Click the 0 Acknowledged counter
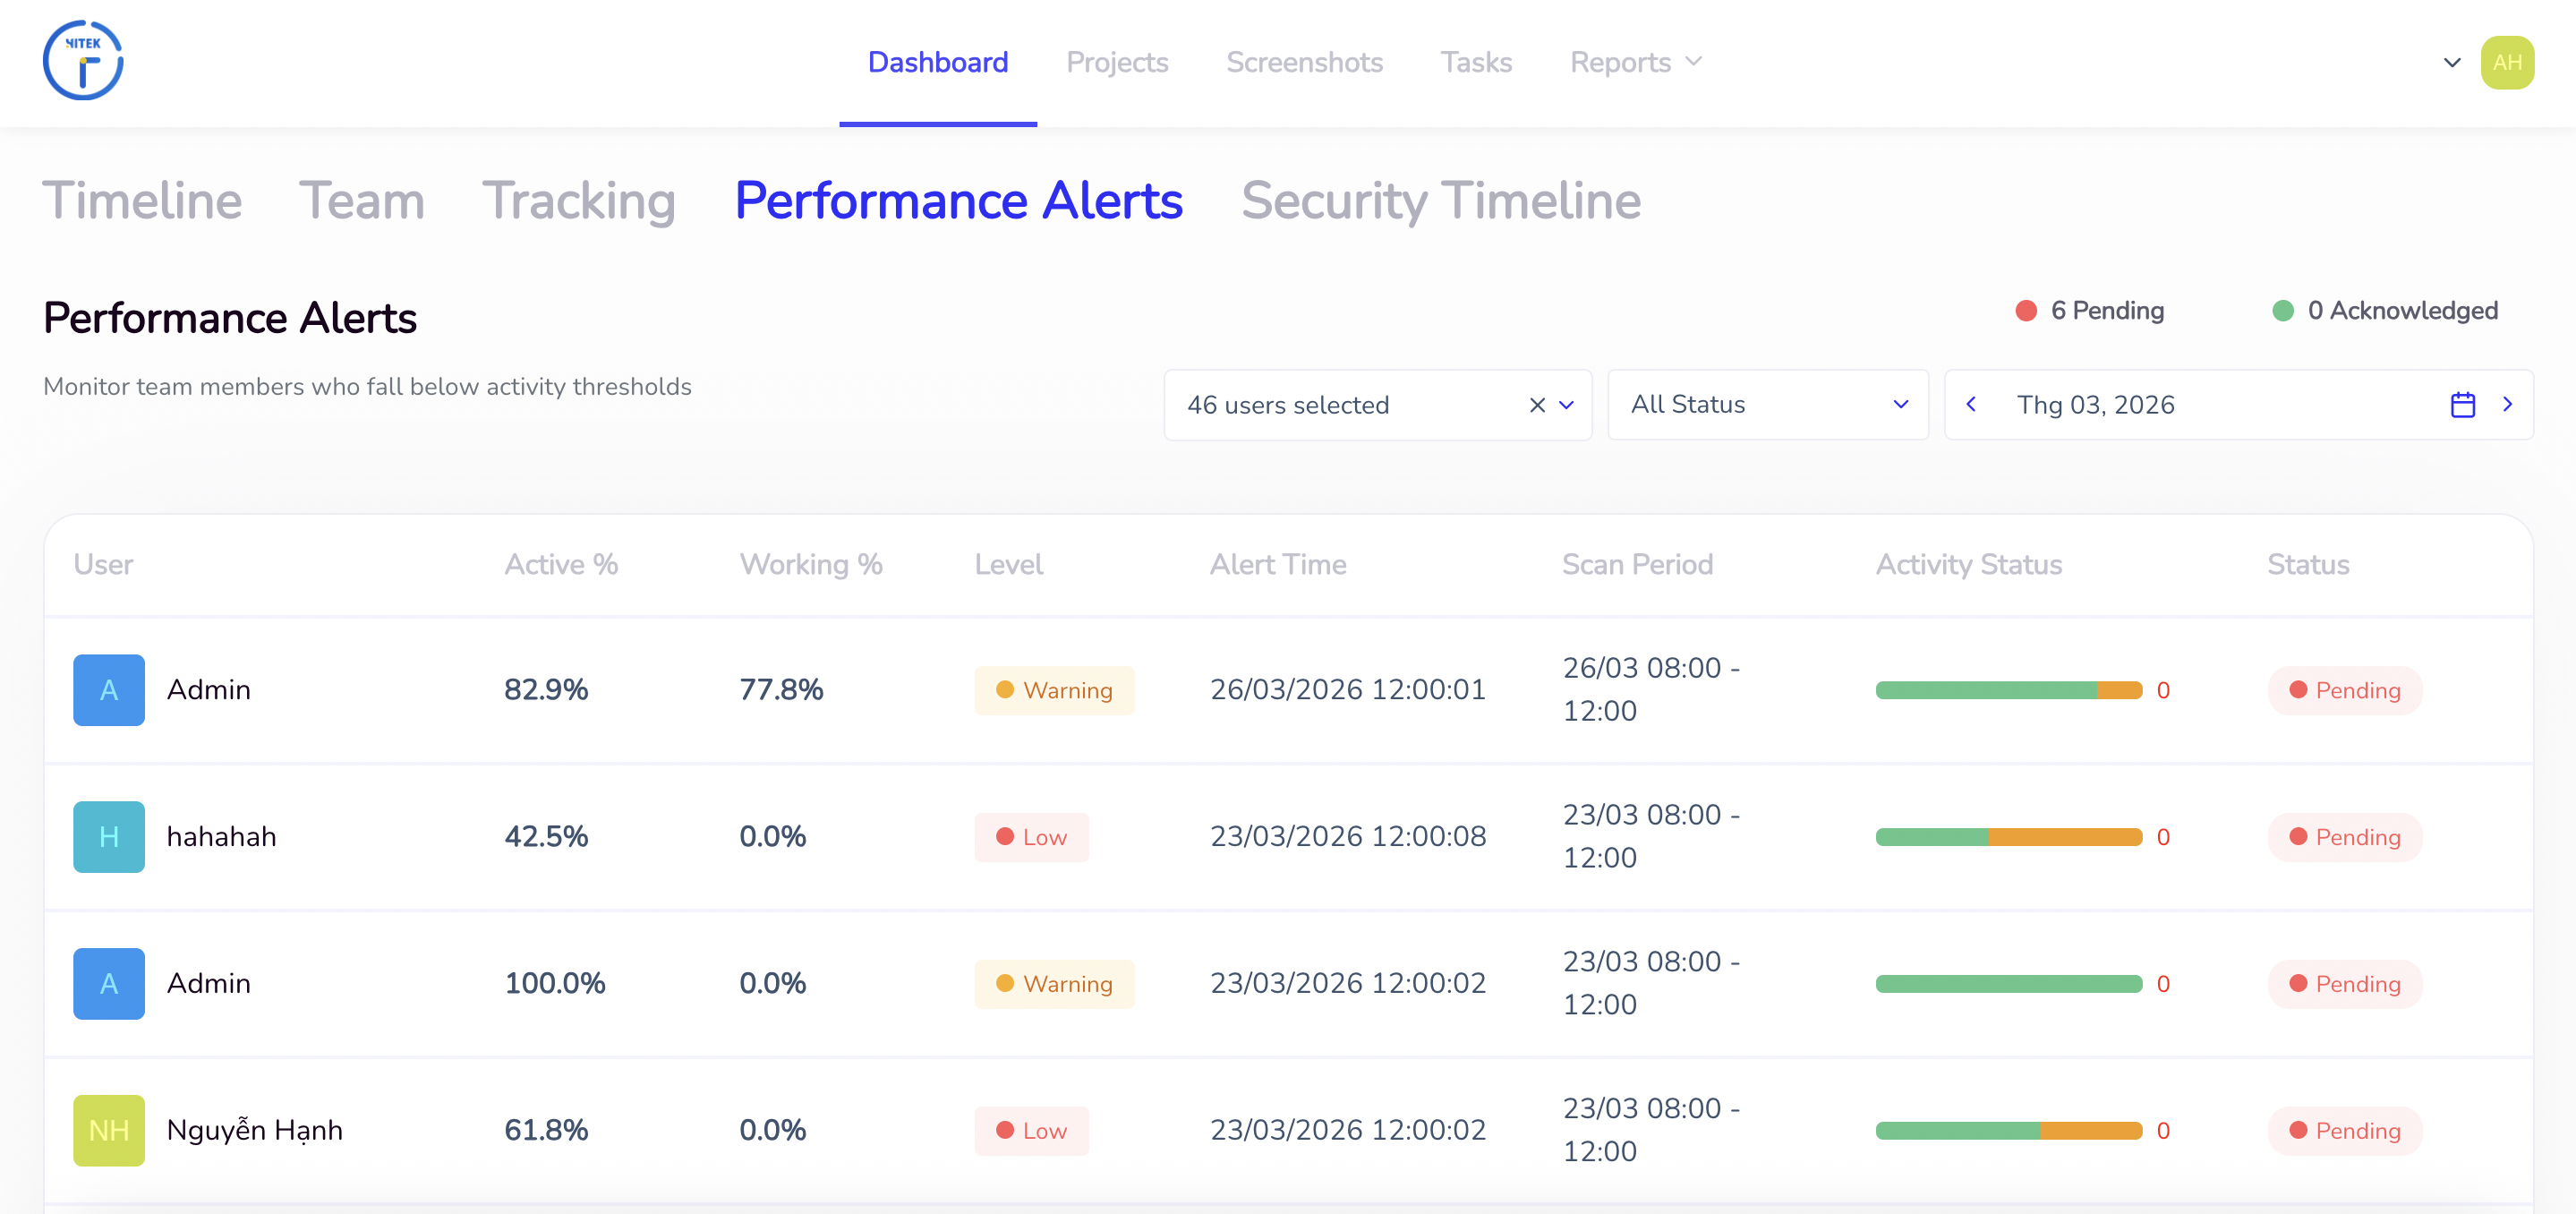Viewport: 2576px width, 1214px height. pyautogui.click(x=2385, y=311)
